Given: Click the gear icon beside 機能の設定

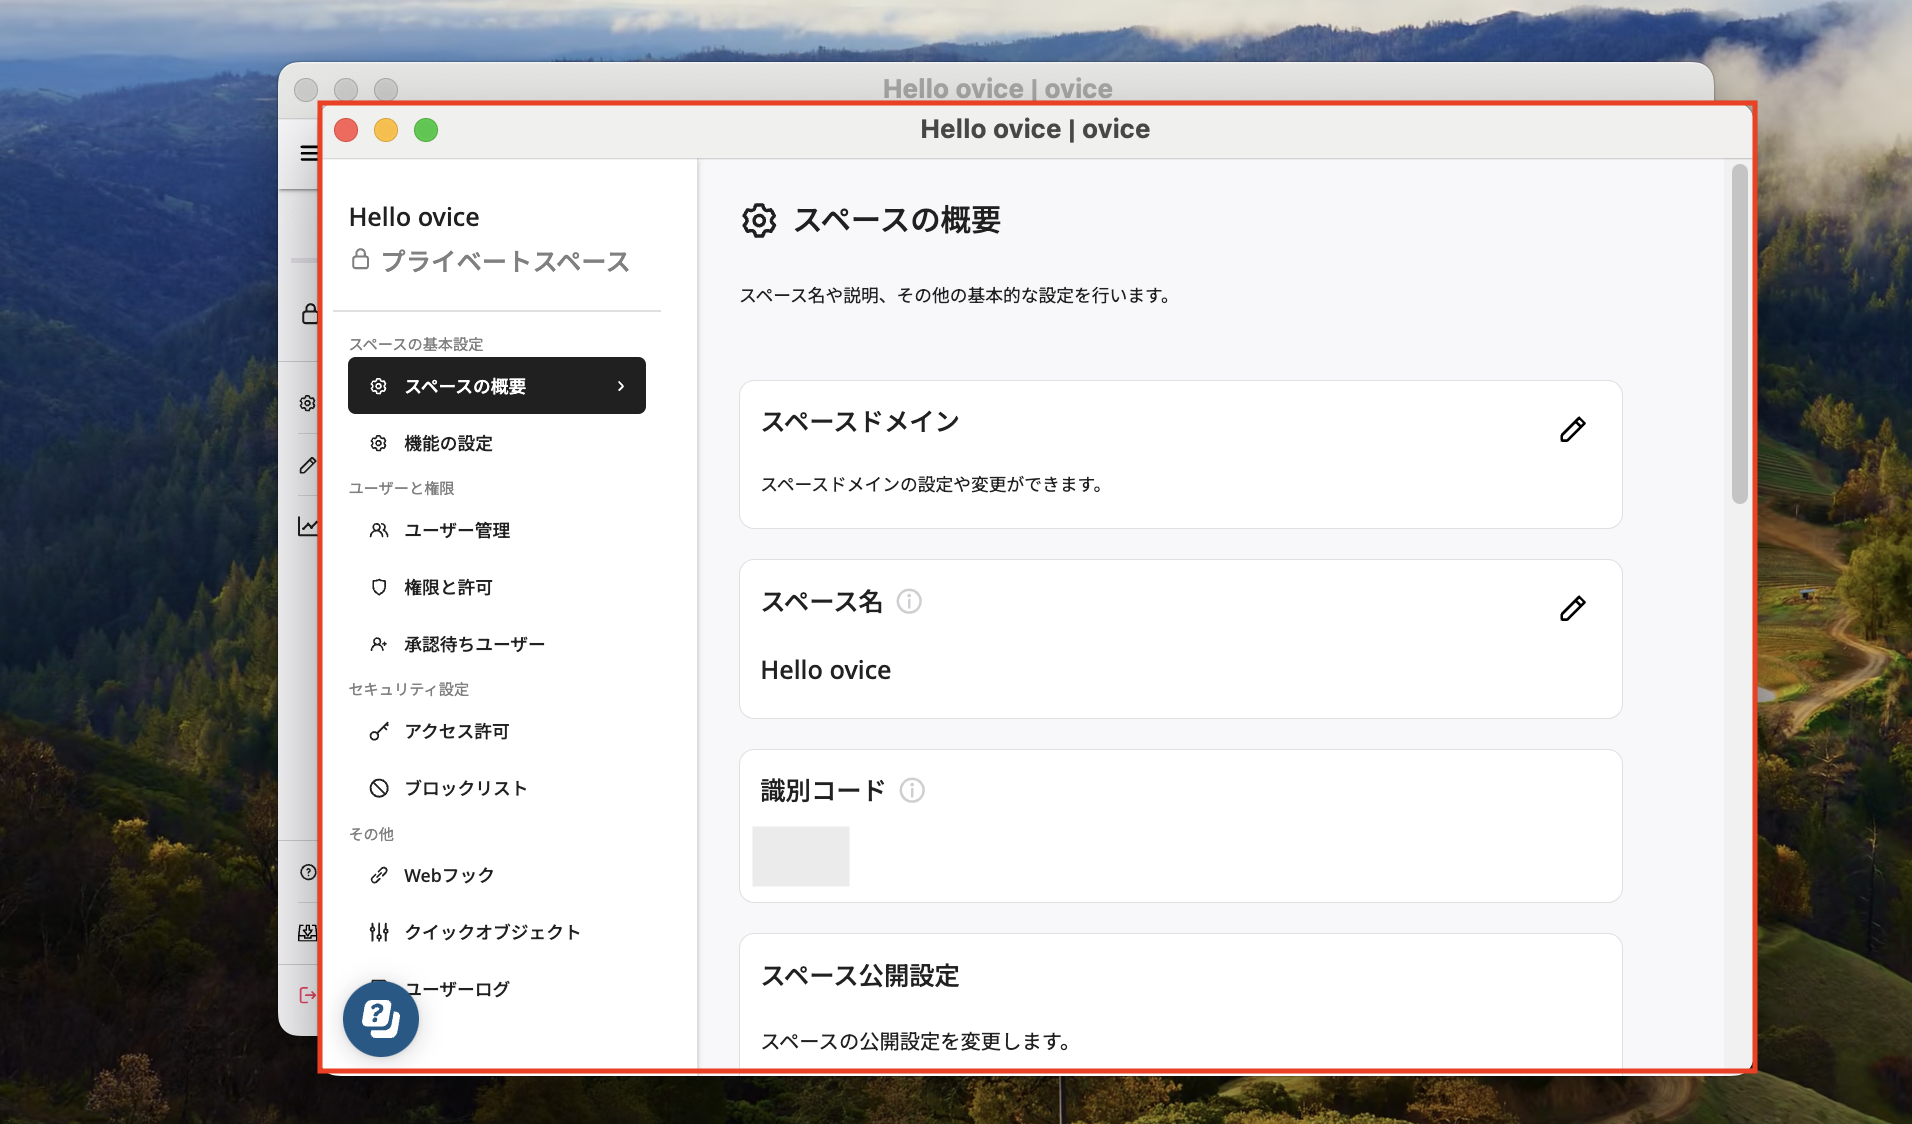Looking at the screenshot, I should 379,443.
